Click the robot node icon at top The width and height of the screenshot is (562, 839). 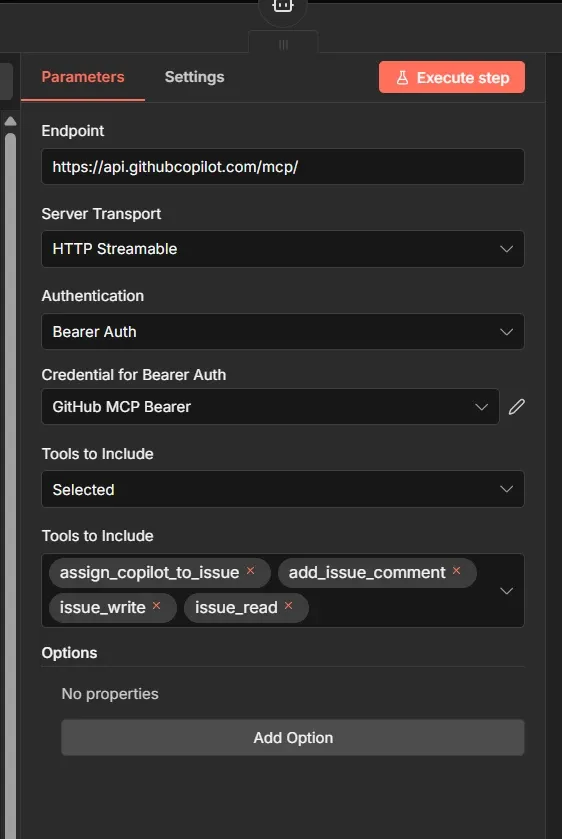tap(283, 6)
